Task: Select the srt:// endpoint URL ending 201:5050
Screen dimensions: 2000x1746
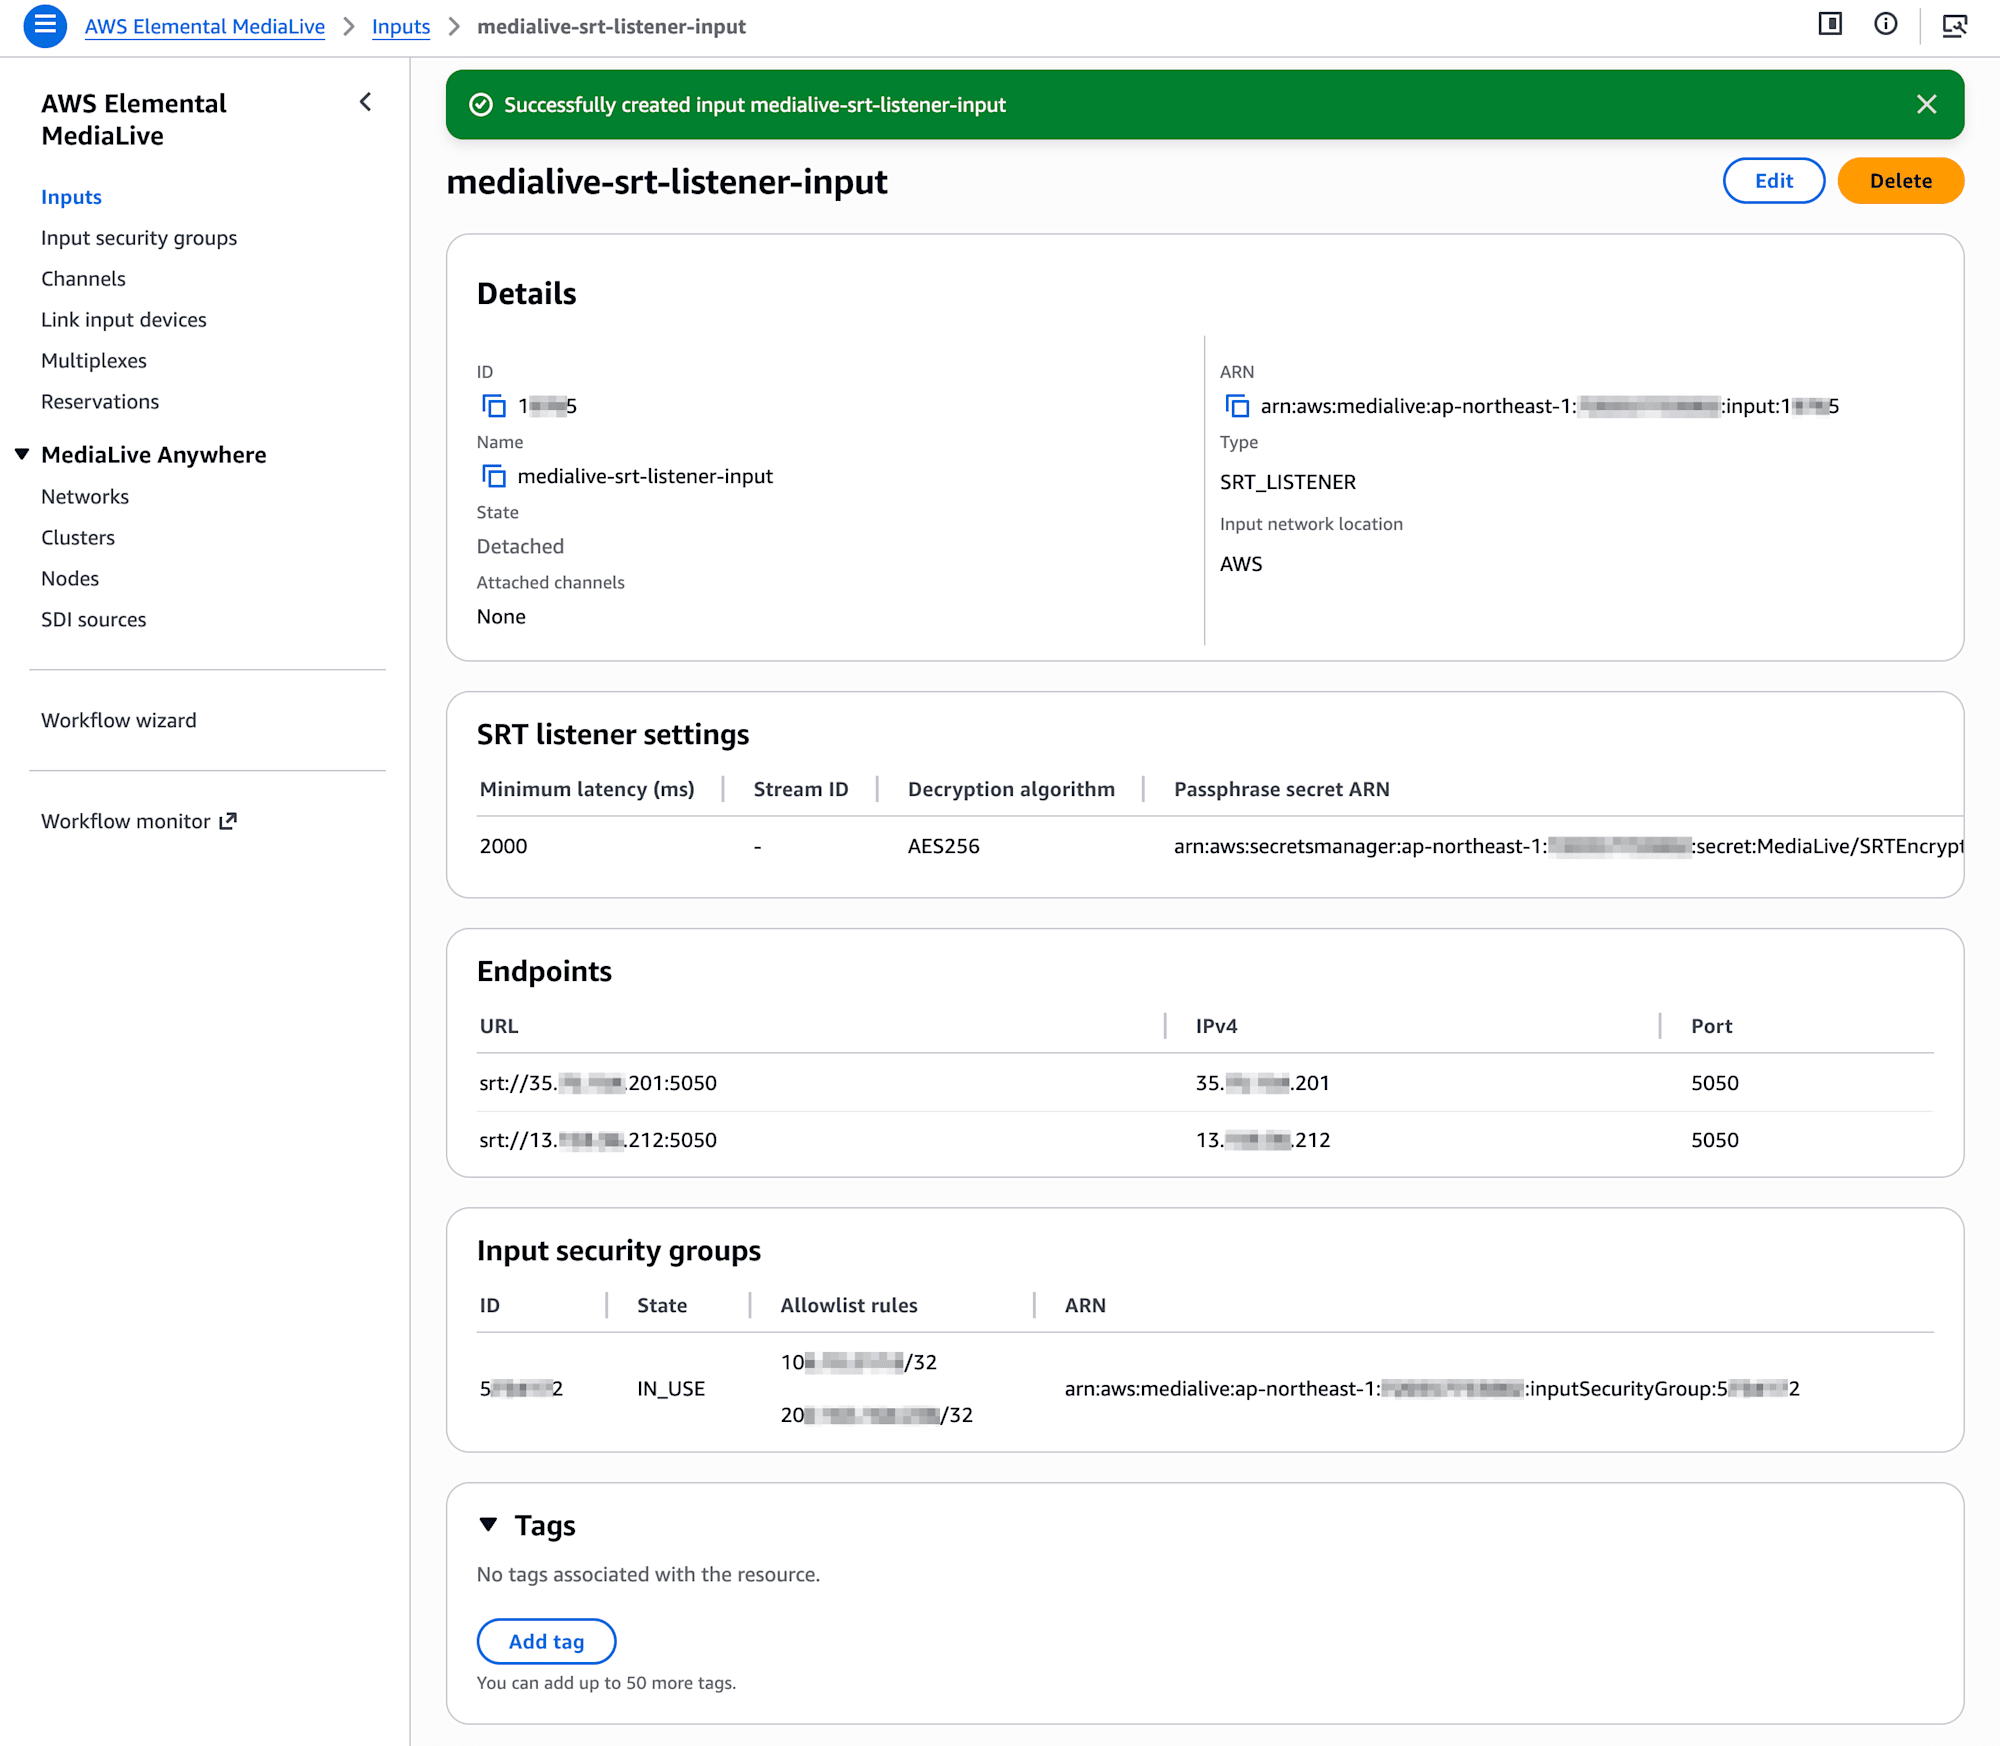Action: (598, 1083)
